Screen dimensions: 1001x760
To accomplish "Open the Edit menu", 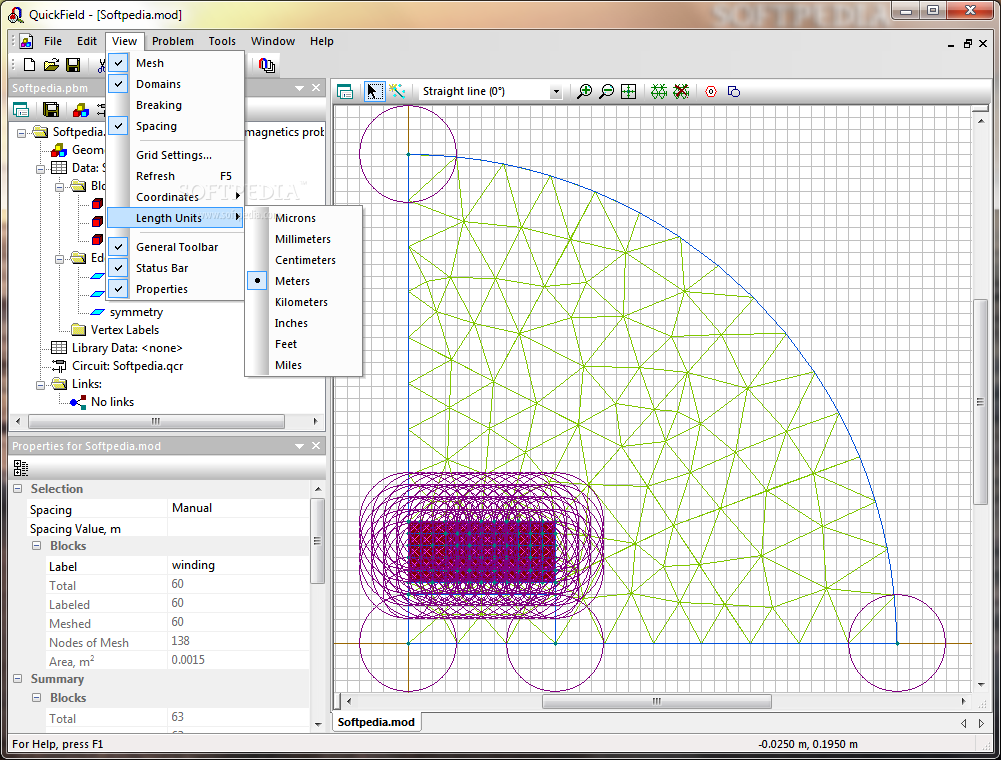I will coord(87,42).
